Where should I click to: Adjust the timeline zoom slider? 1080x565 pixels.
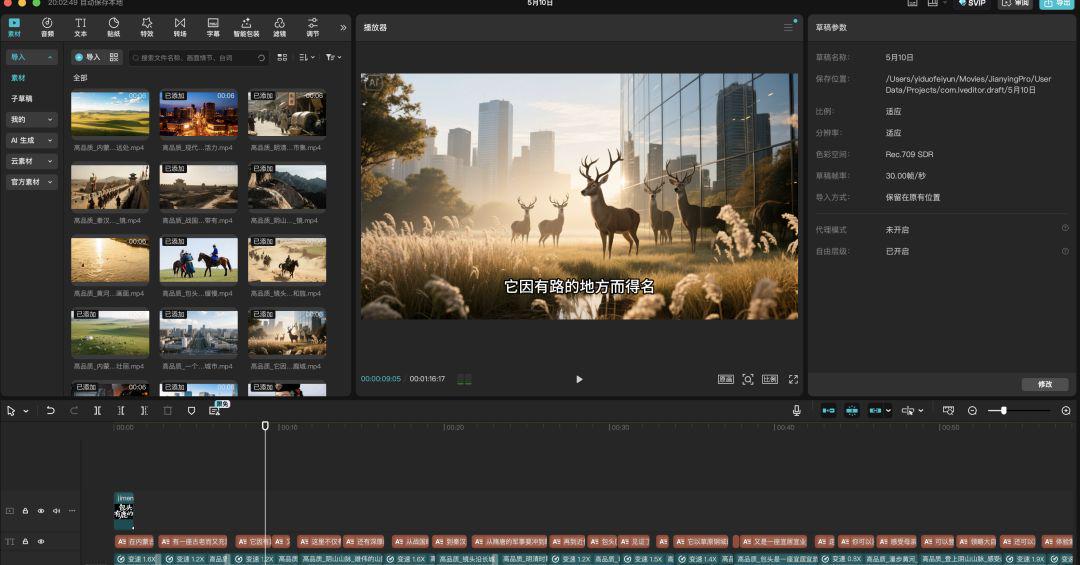coord(1004,411)
